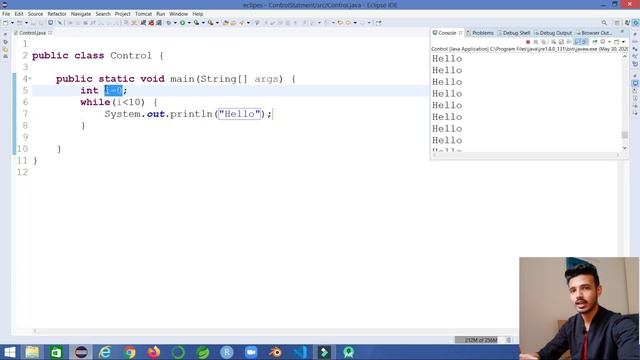Image resolution: width=640 pixels, height=360 pixels.
Task: Open the External Tools dropdown arrow
Action: [x=217, y=22]
